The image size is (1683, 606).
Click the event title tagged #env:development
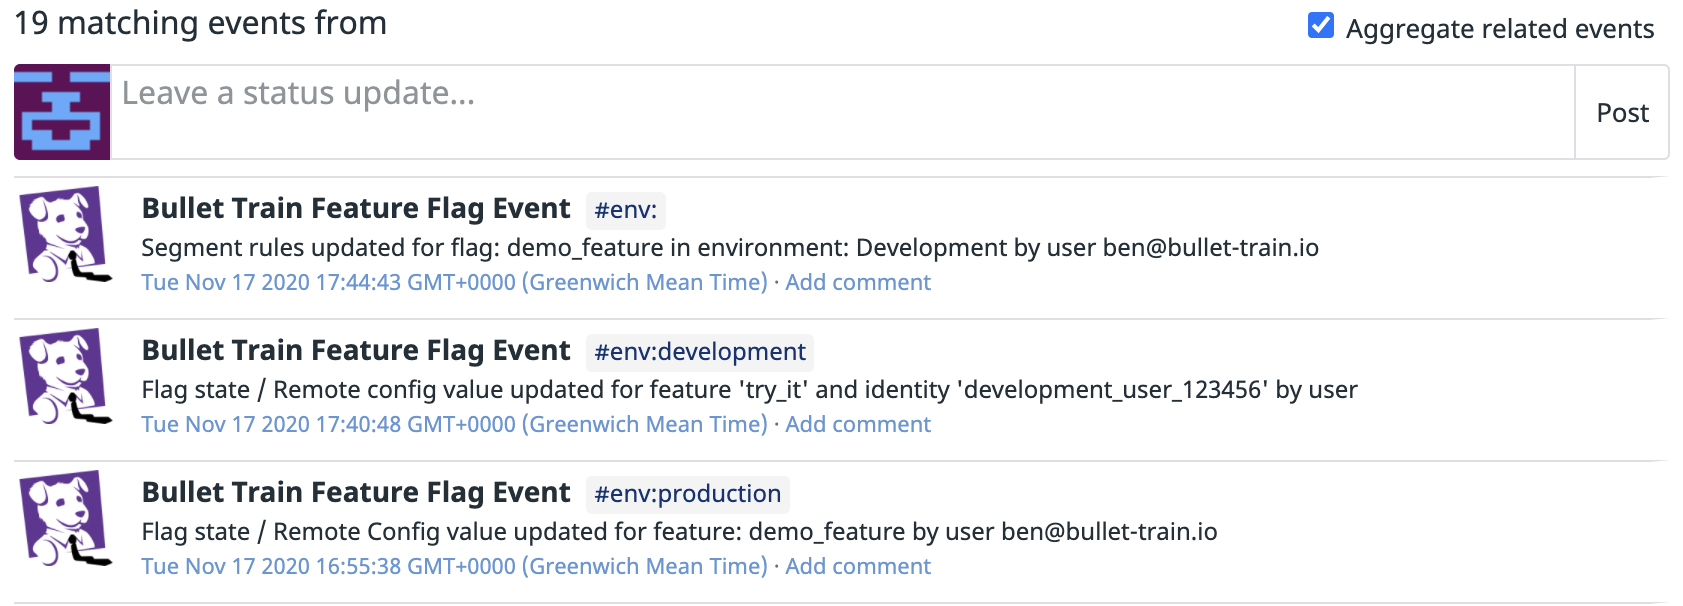click(356, 351)
